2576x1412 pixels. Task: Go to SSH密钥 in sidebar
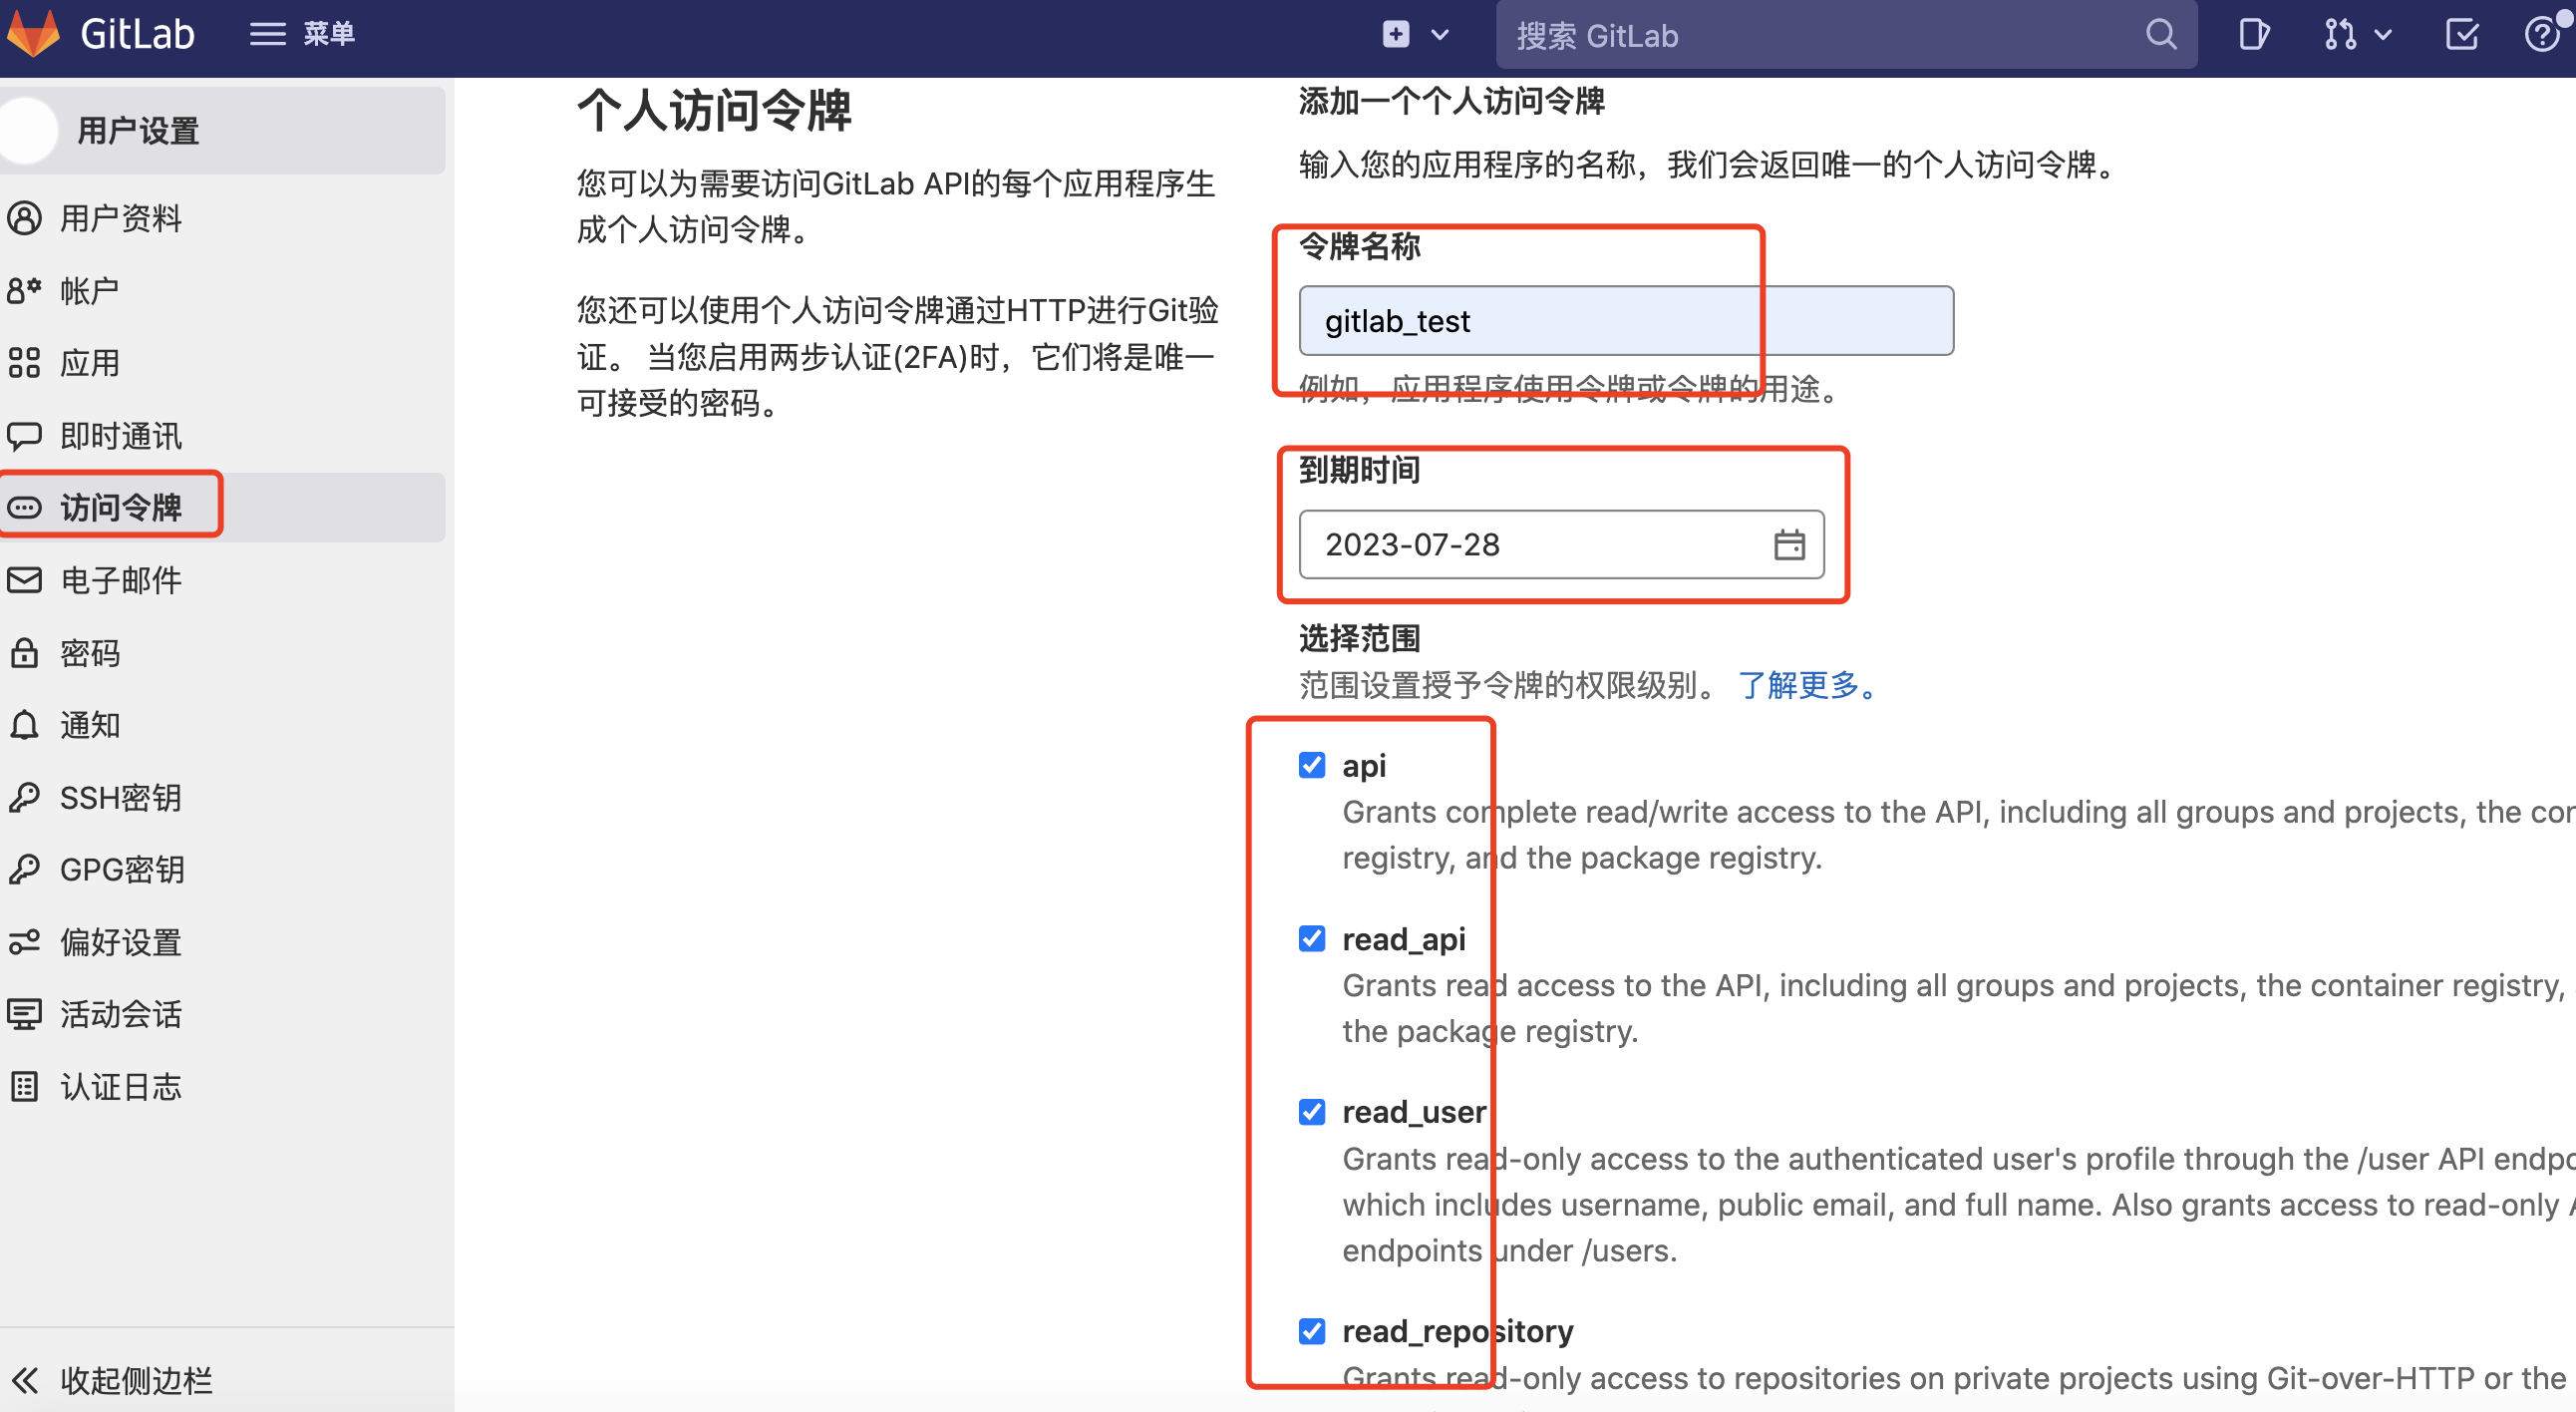(x=120, y=797)
